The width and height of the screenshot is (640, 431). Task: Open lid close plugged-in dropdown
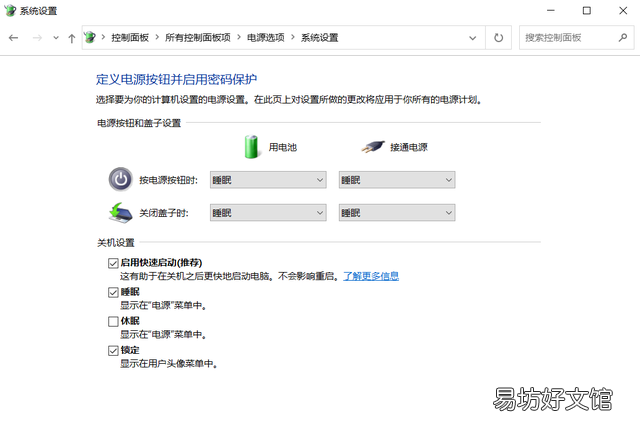pyautogui.click(x=397, y=213)
